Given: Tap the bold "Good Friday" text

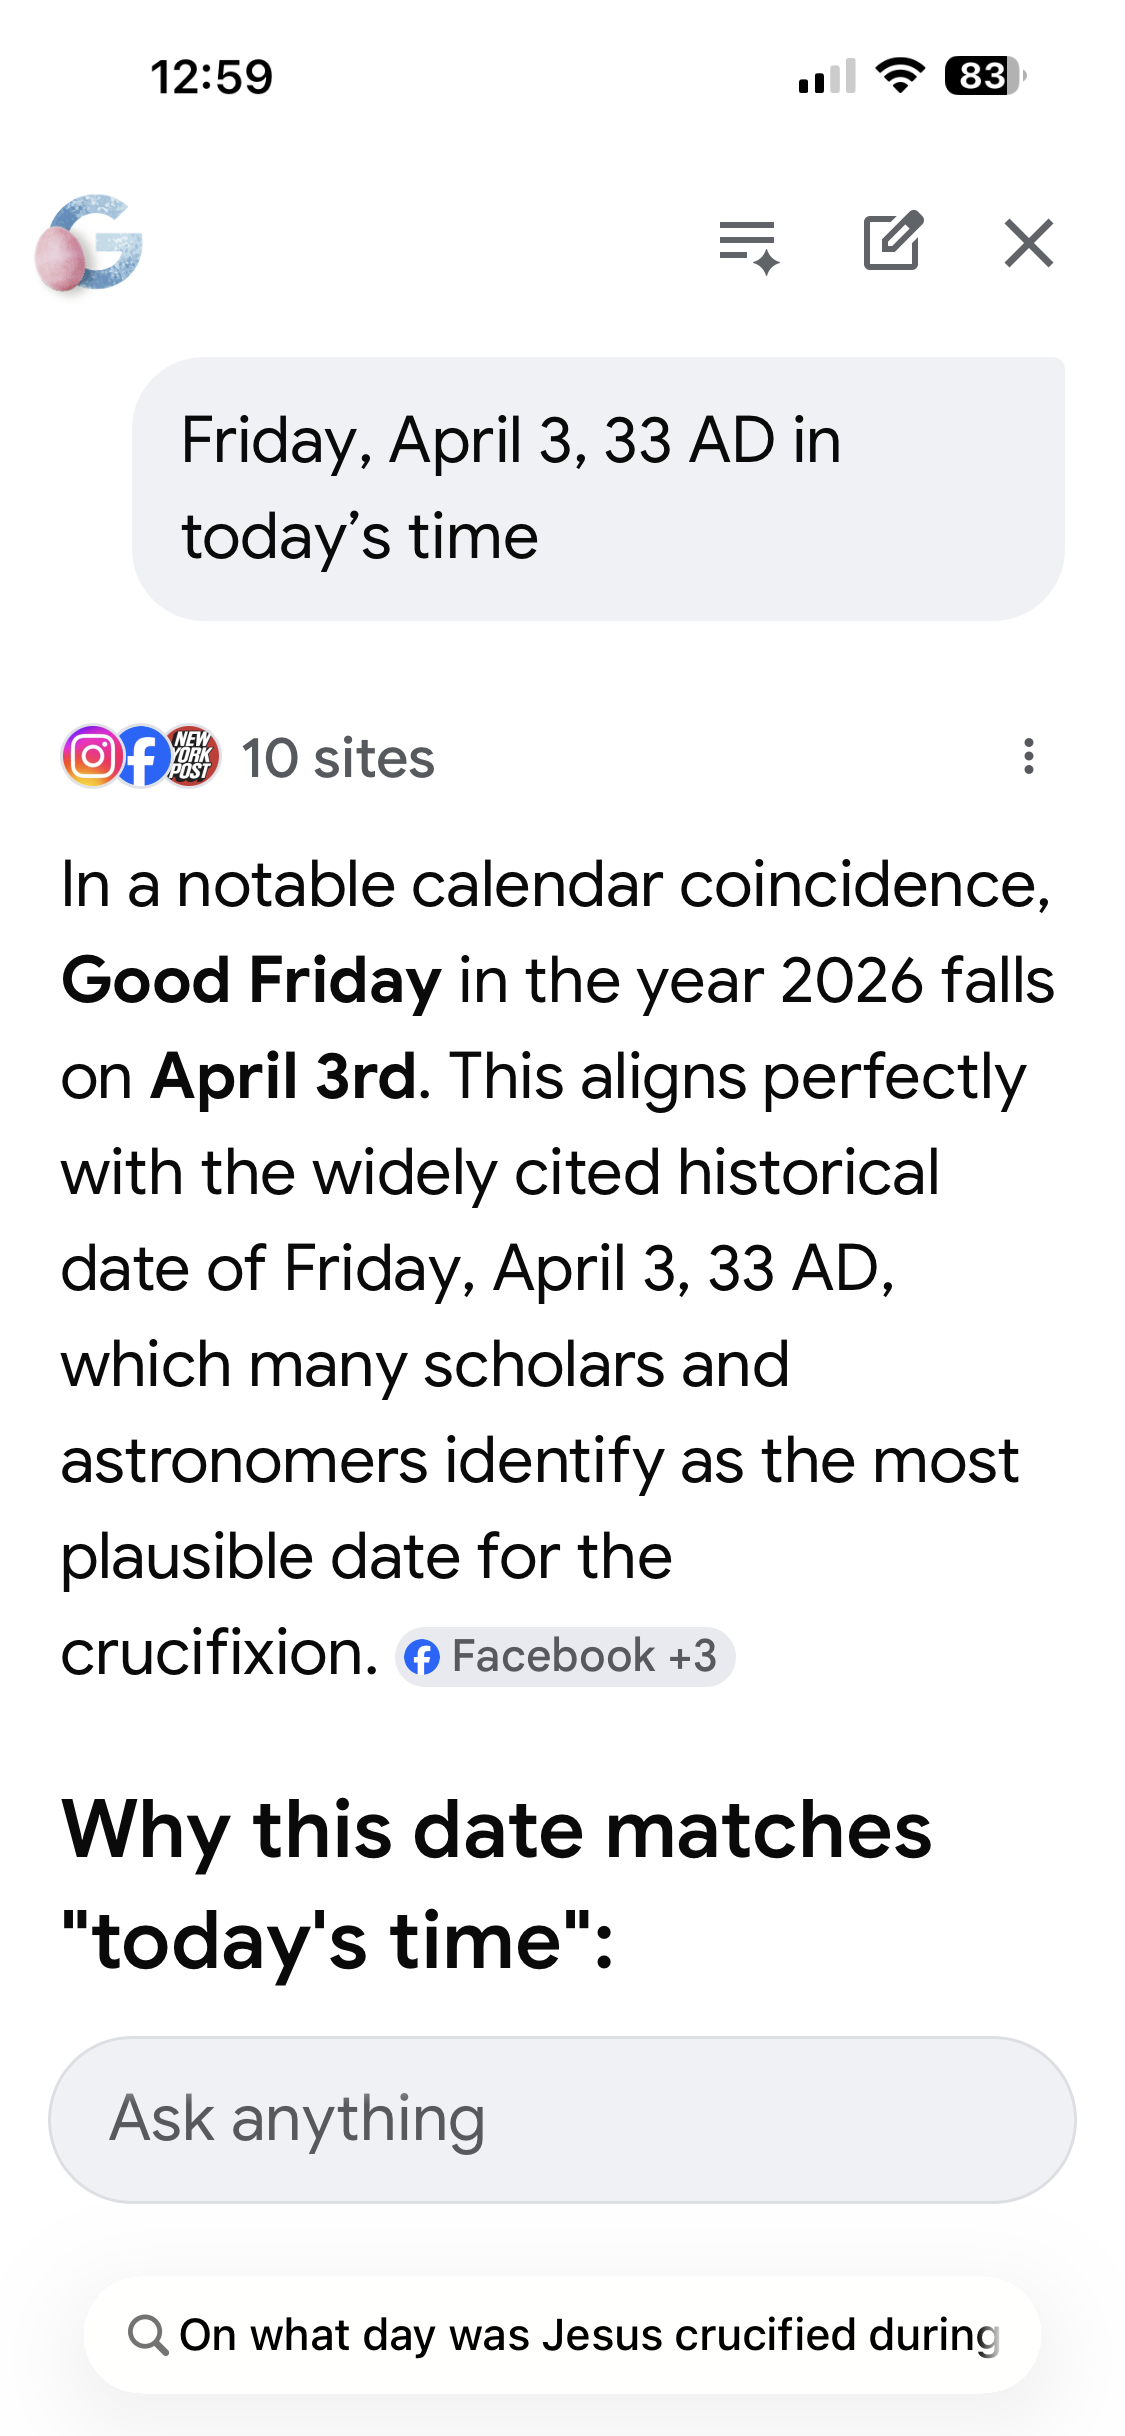Looking at the screenshot, I should coord(251,980).
